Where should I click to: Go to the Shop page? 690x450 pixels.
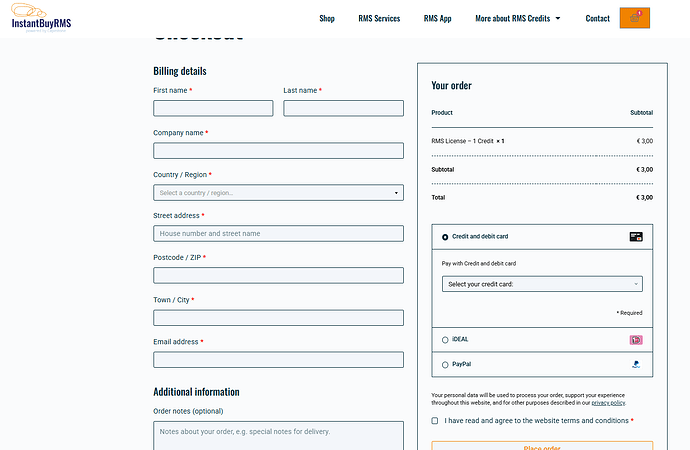[327, 18]
